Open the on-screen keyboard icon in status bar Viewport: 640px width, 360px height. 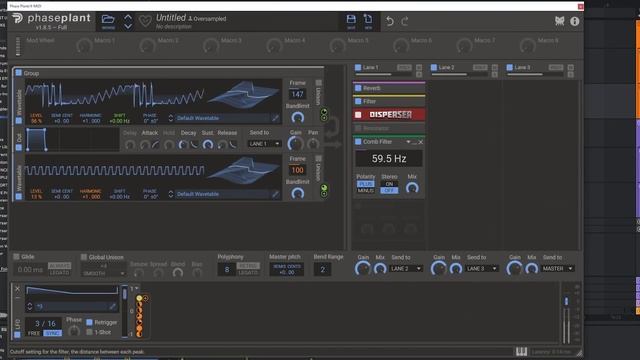[521, 351]
